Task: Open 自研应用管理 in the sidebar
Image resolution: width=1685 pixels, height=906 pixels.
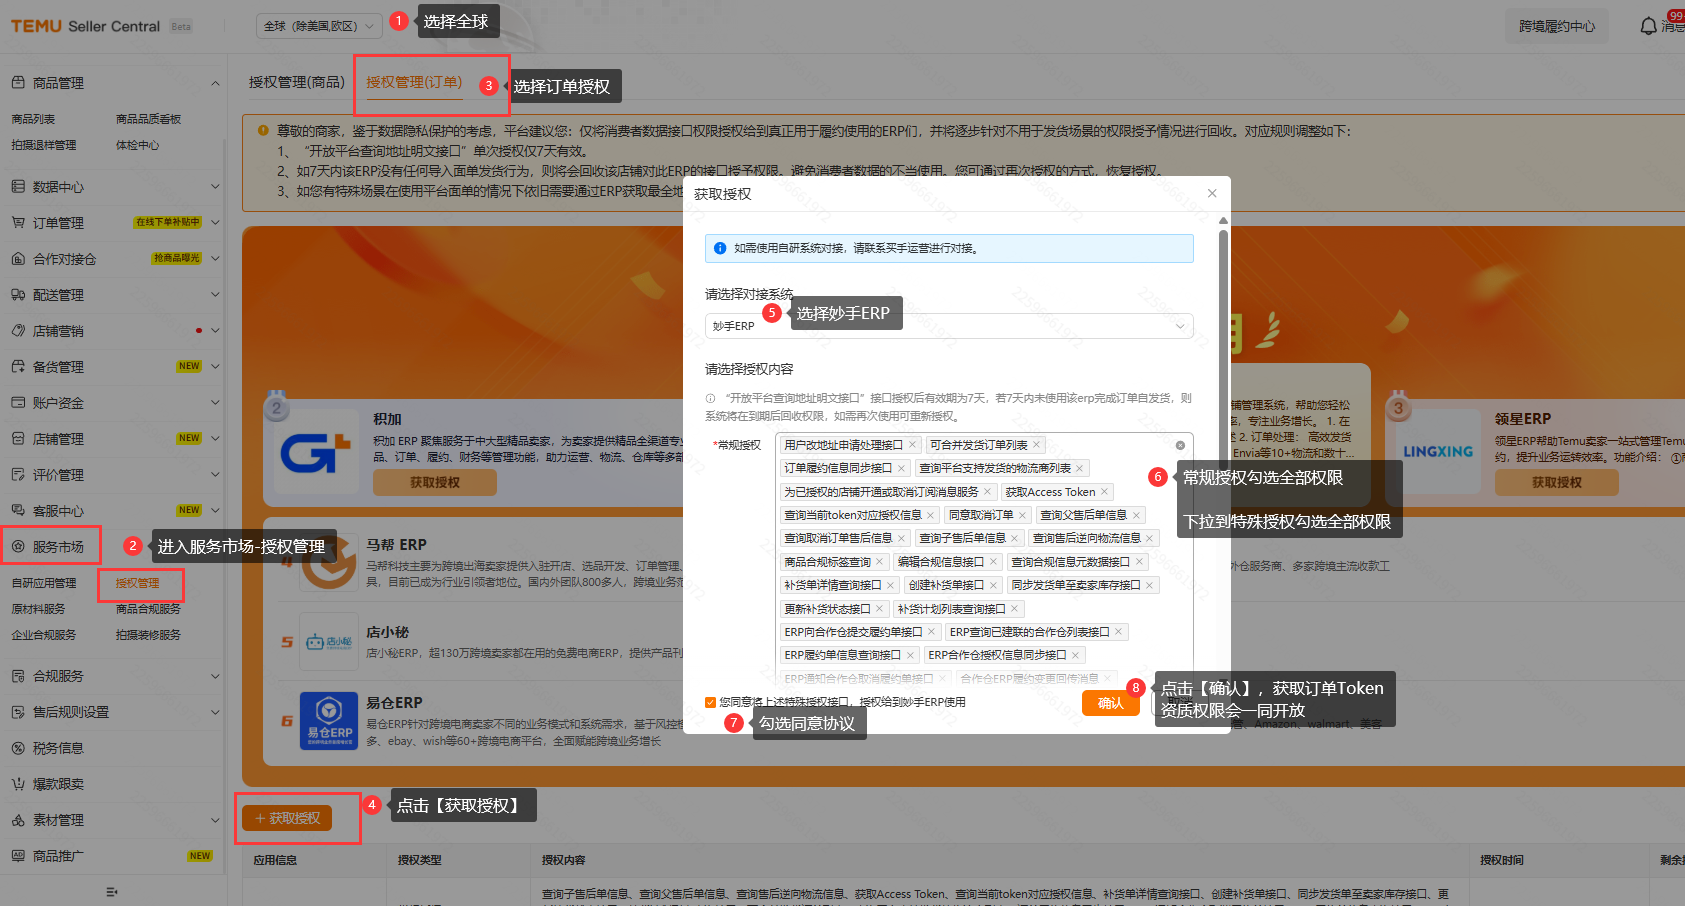Action: pos(43,583)
